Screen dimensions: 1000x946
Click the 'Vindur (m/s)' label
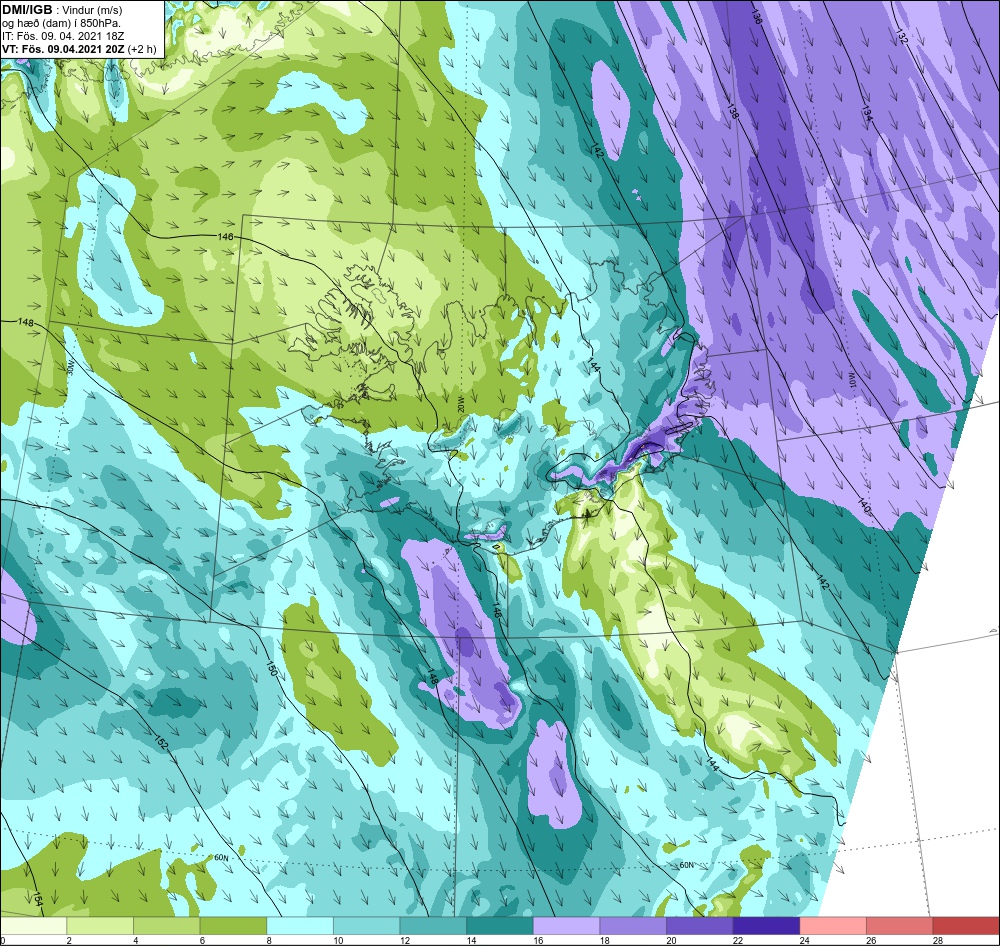[94, 10]
